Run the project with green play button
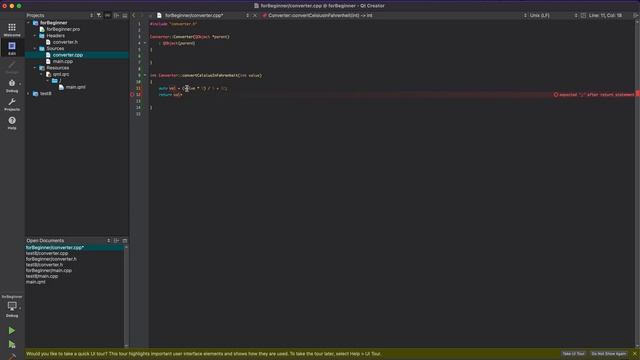This screenshot has width=640, height=360. coord(12,330)
